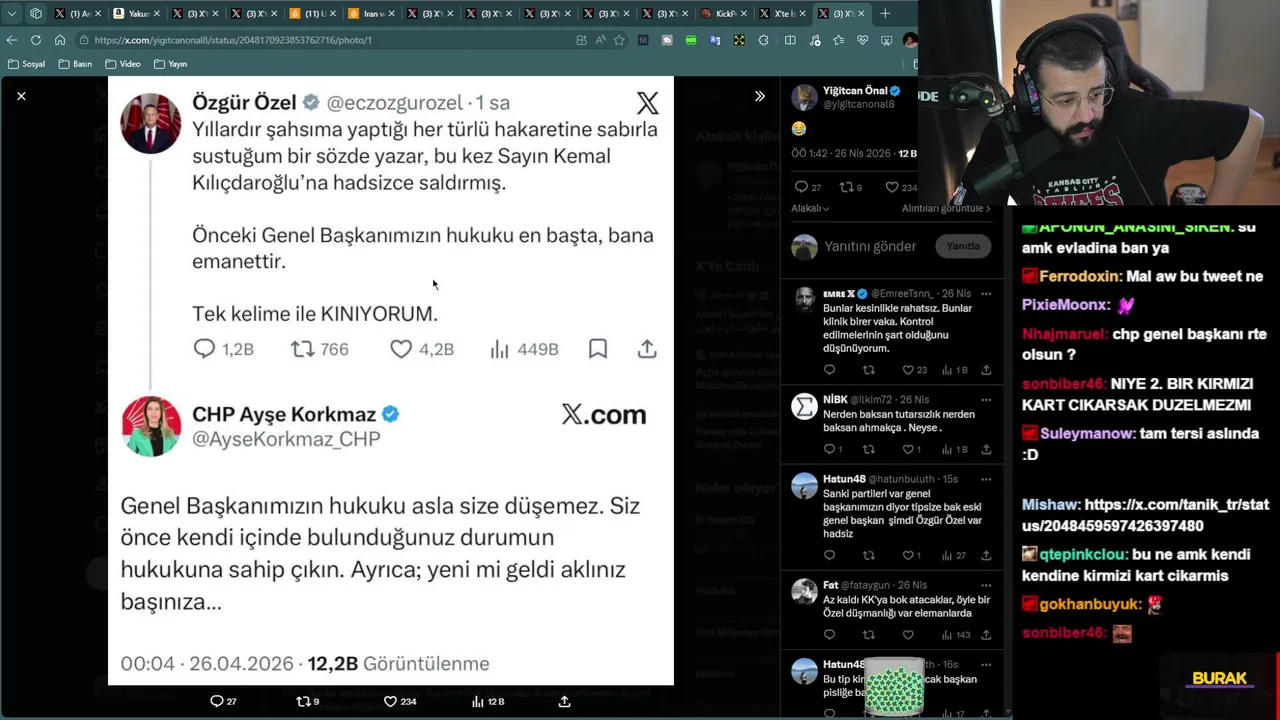Viewport: 1280px width, 720px height.
Task: Open the tanik_tr link in chat
Action: click(1145, 515)
